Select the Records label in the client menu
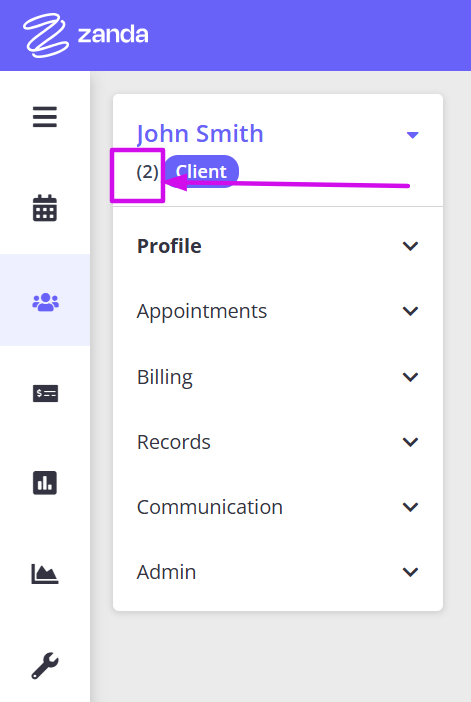 click(174, 442)
